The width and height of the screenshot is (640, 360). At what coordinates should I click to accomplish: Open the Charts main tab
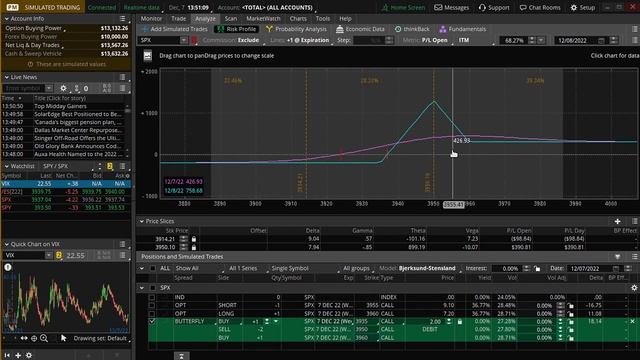(x=298, y=18)
